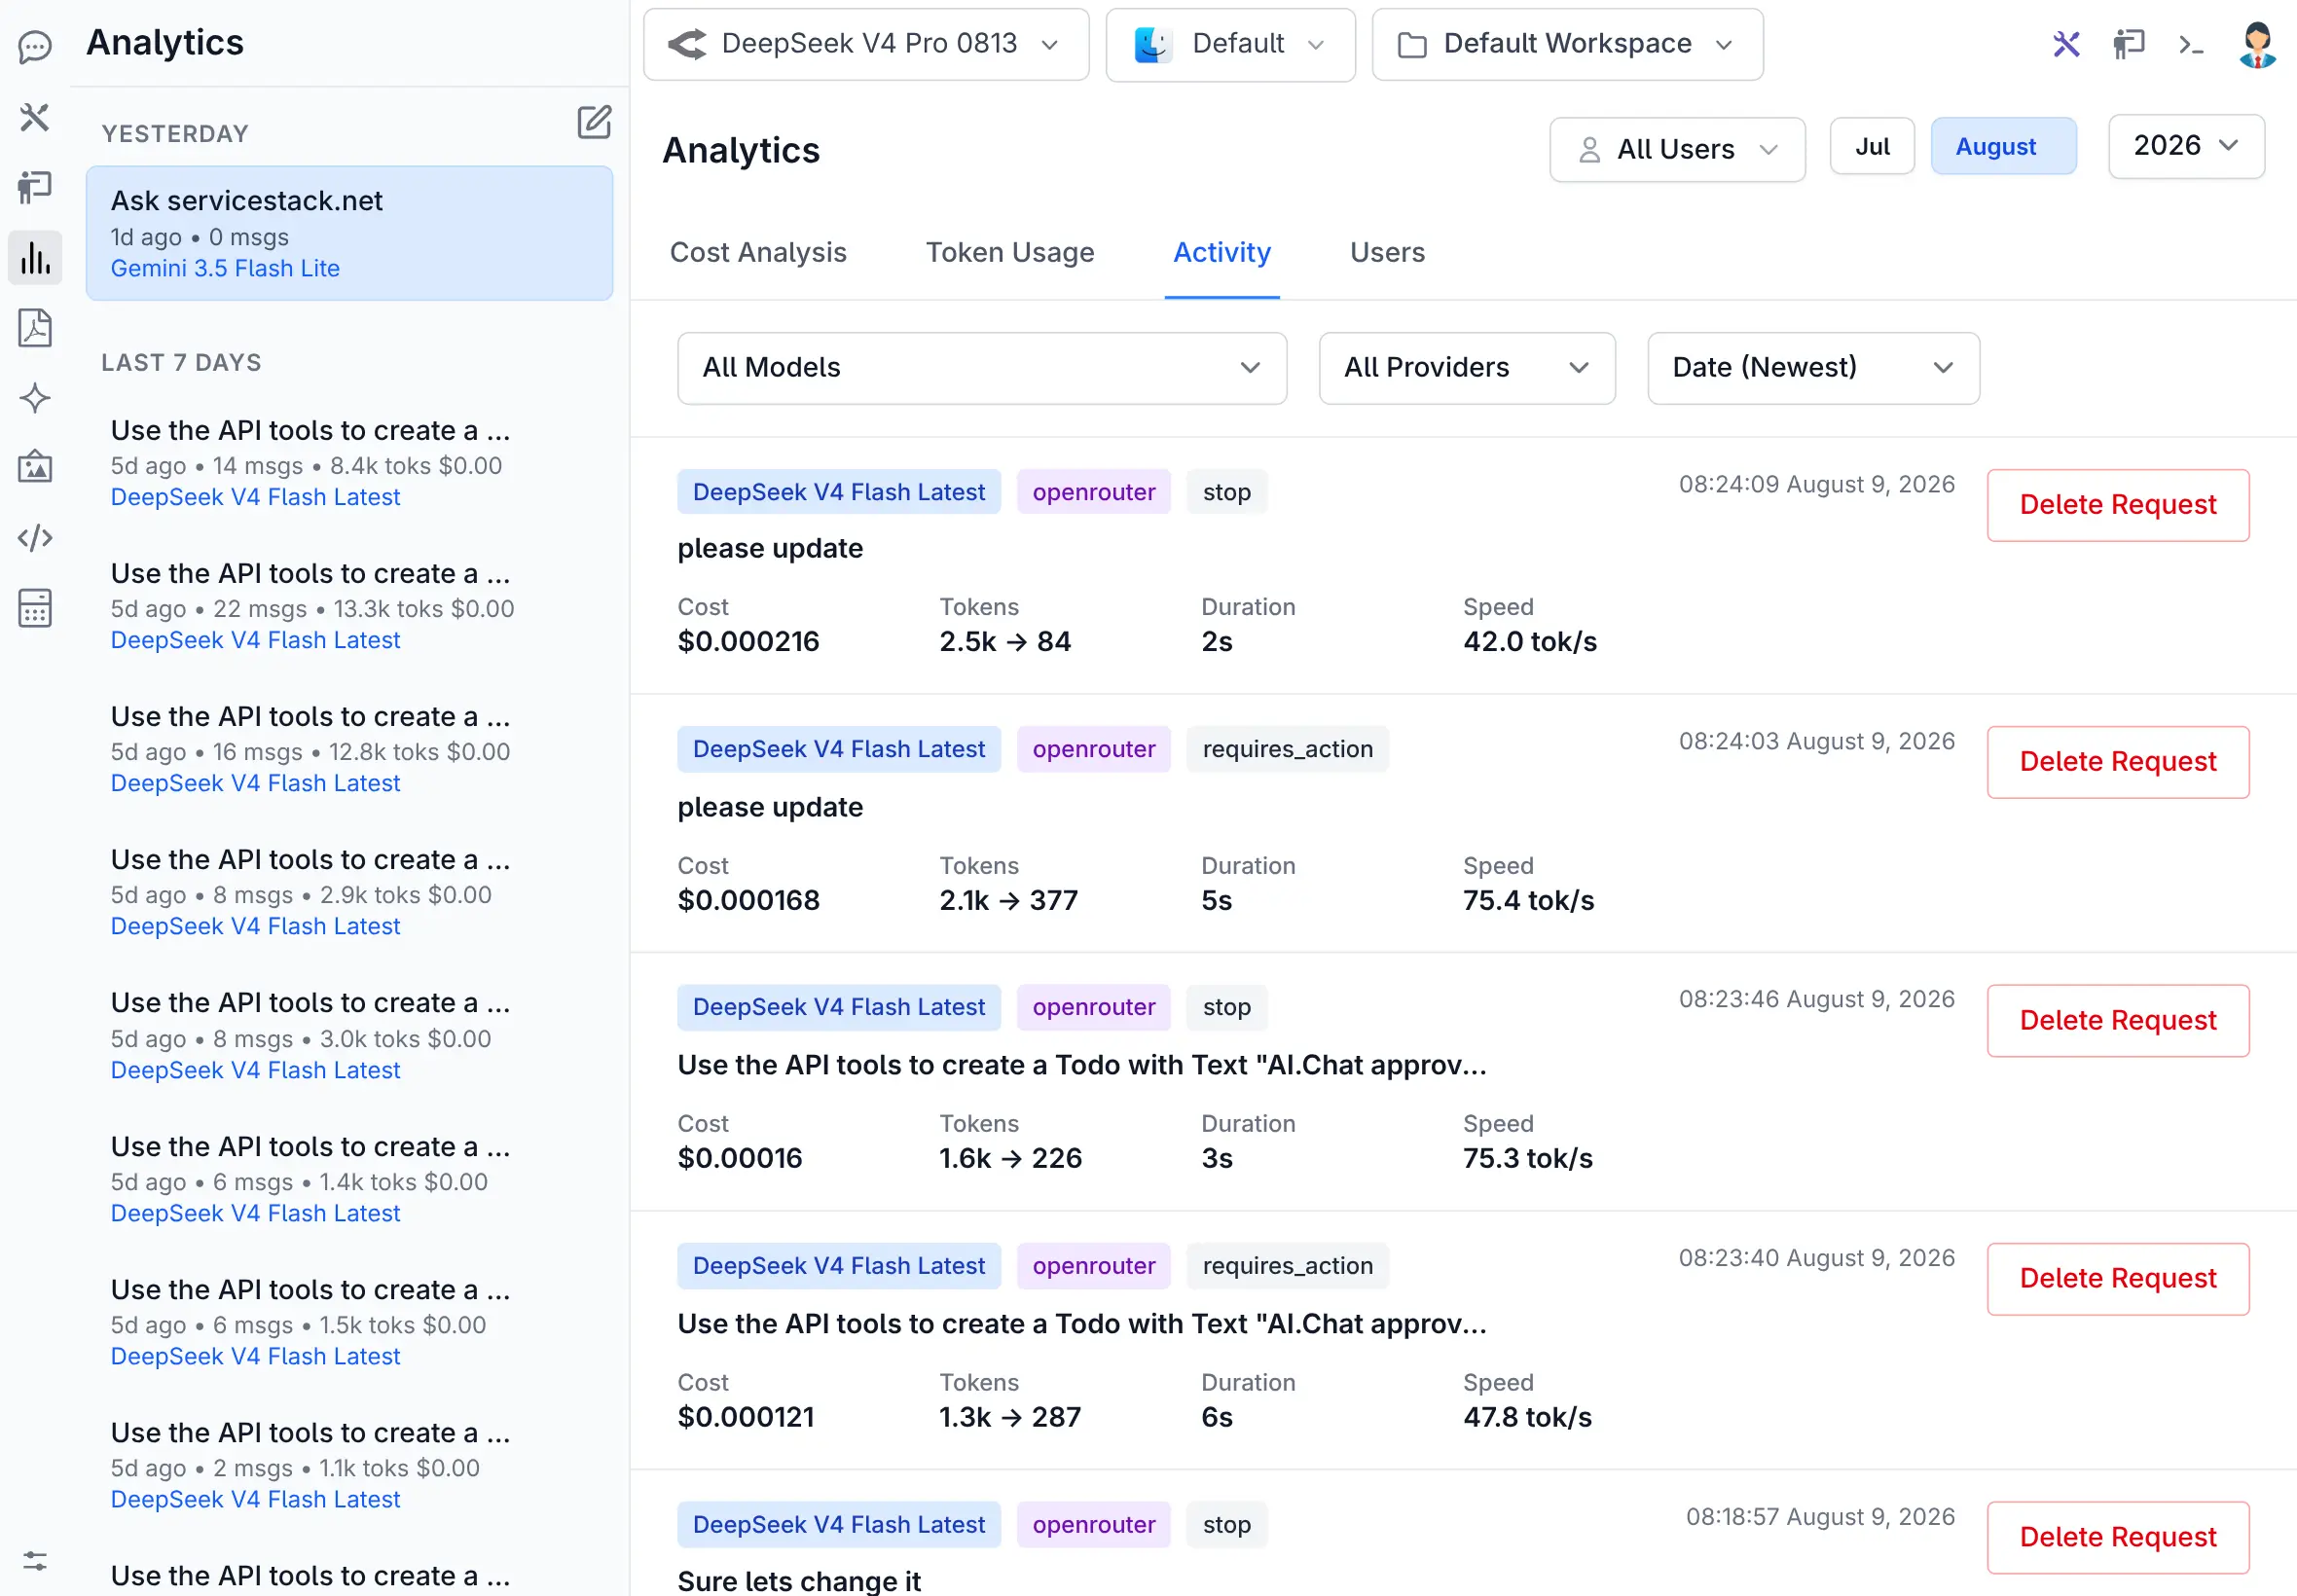Screen dimensions: 2297x1596
Task: Click the new chat compose icon
Action: pyautogui.click(x=594, y=122)
